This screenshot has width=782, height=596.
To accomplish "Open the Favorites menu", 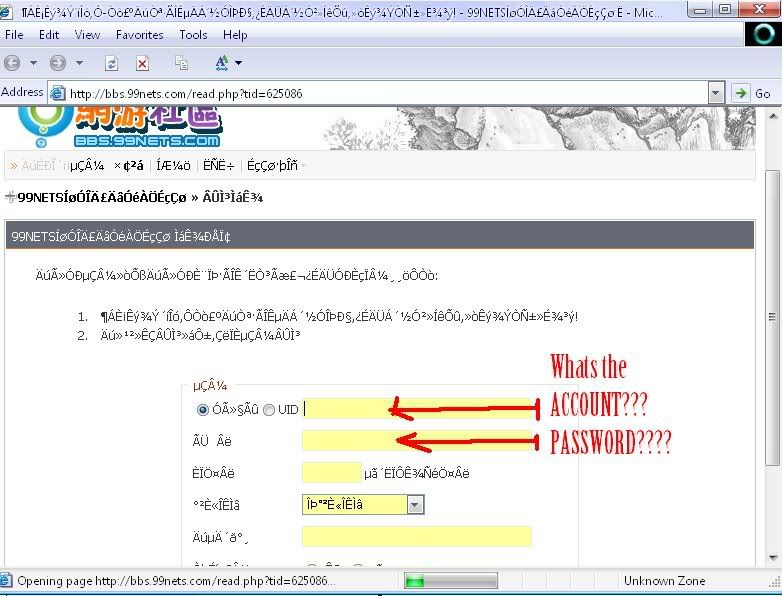I will 139,35.
